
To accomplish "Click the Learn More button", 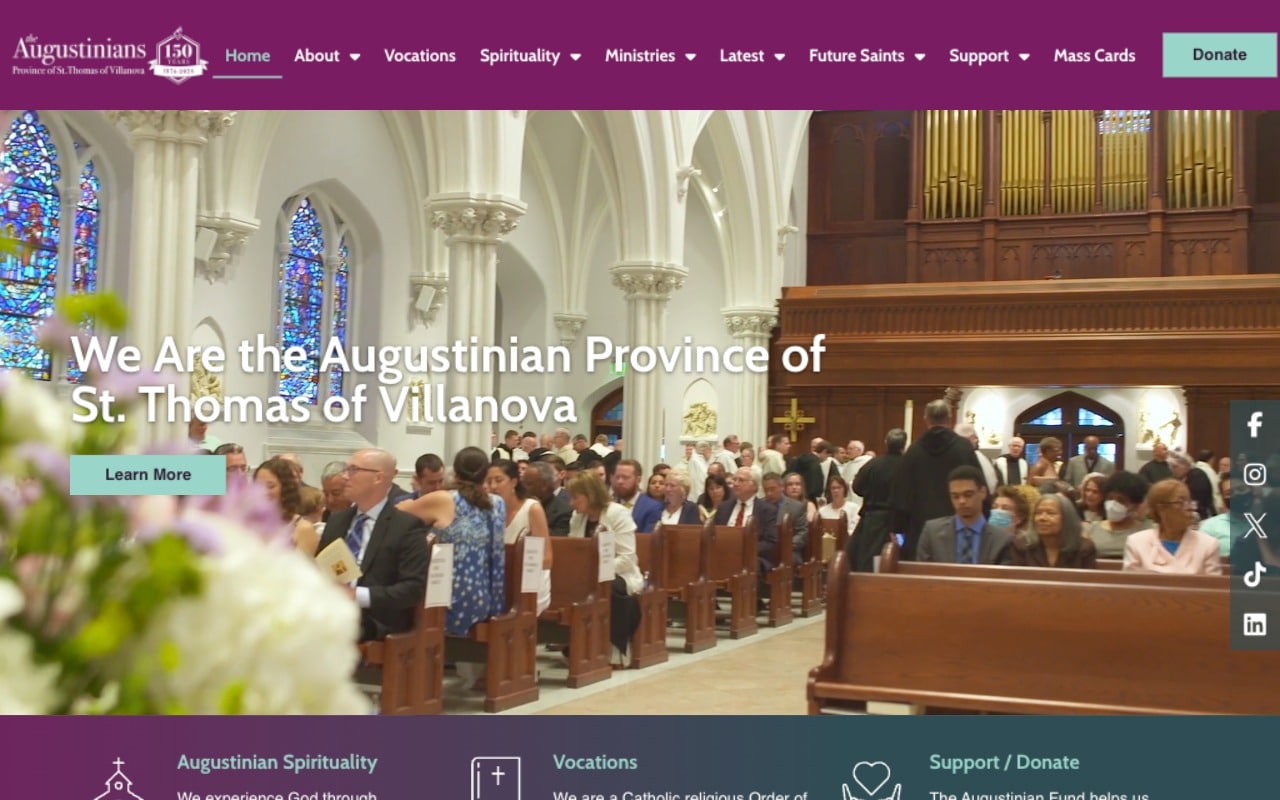I will pyautogui.click(x=148, y=475).
